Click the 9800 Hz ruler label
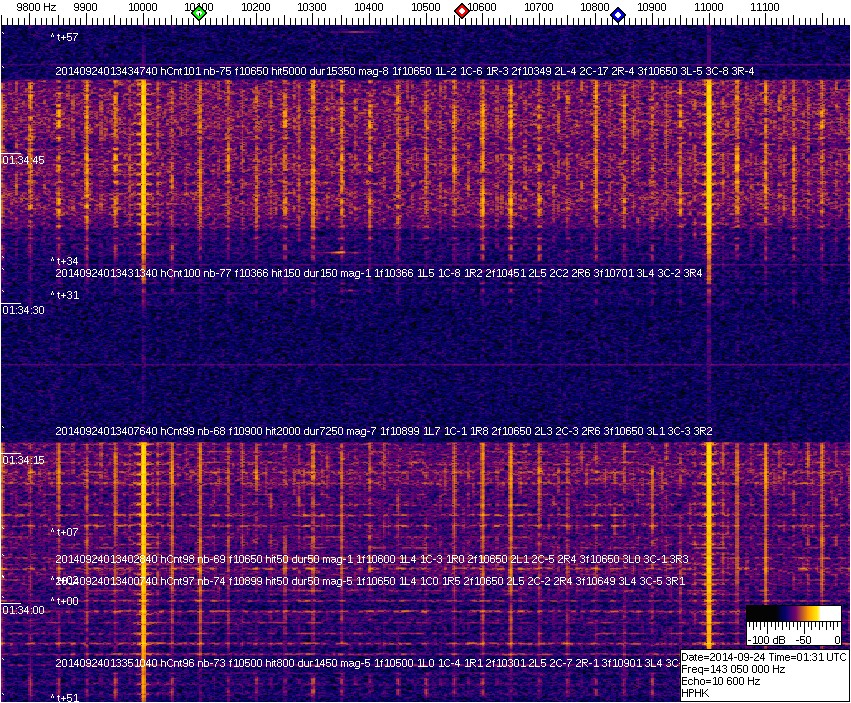The height and width of the screenshot is (703, 851). 37,6
